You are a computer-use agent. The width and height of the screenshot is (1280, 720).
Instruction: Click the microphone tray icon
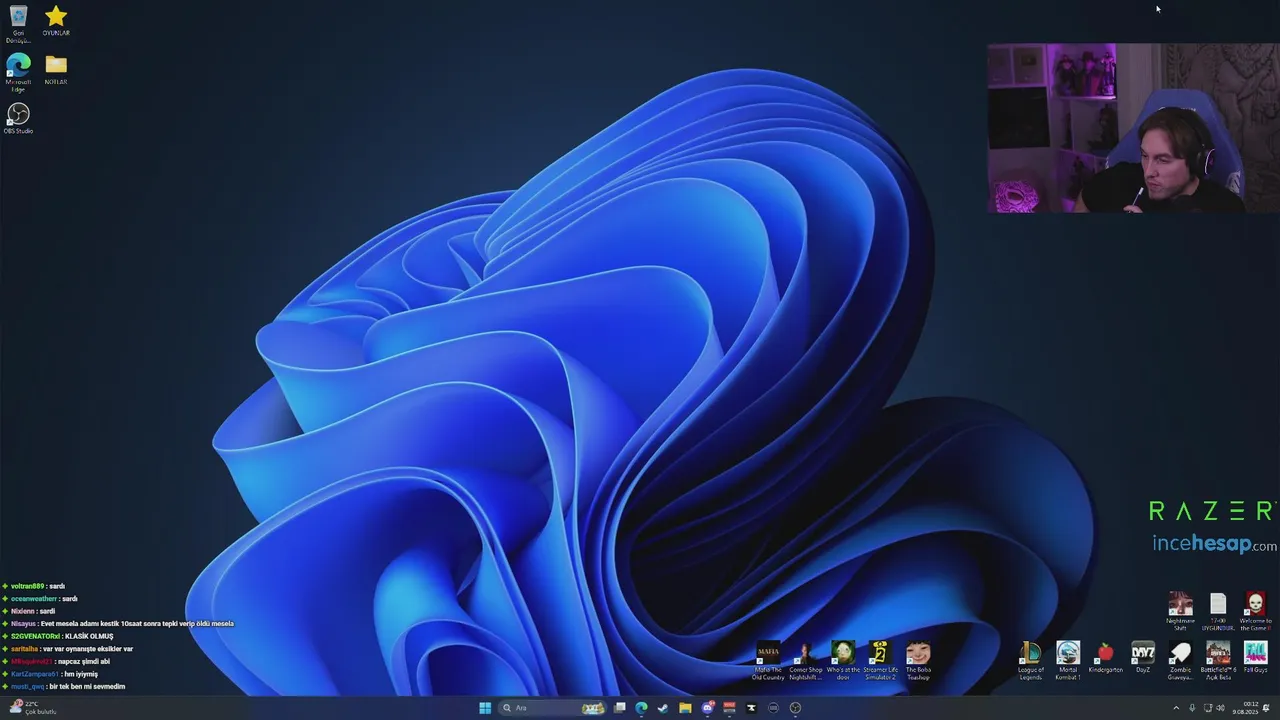point(1192,708)
